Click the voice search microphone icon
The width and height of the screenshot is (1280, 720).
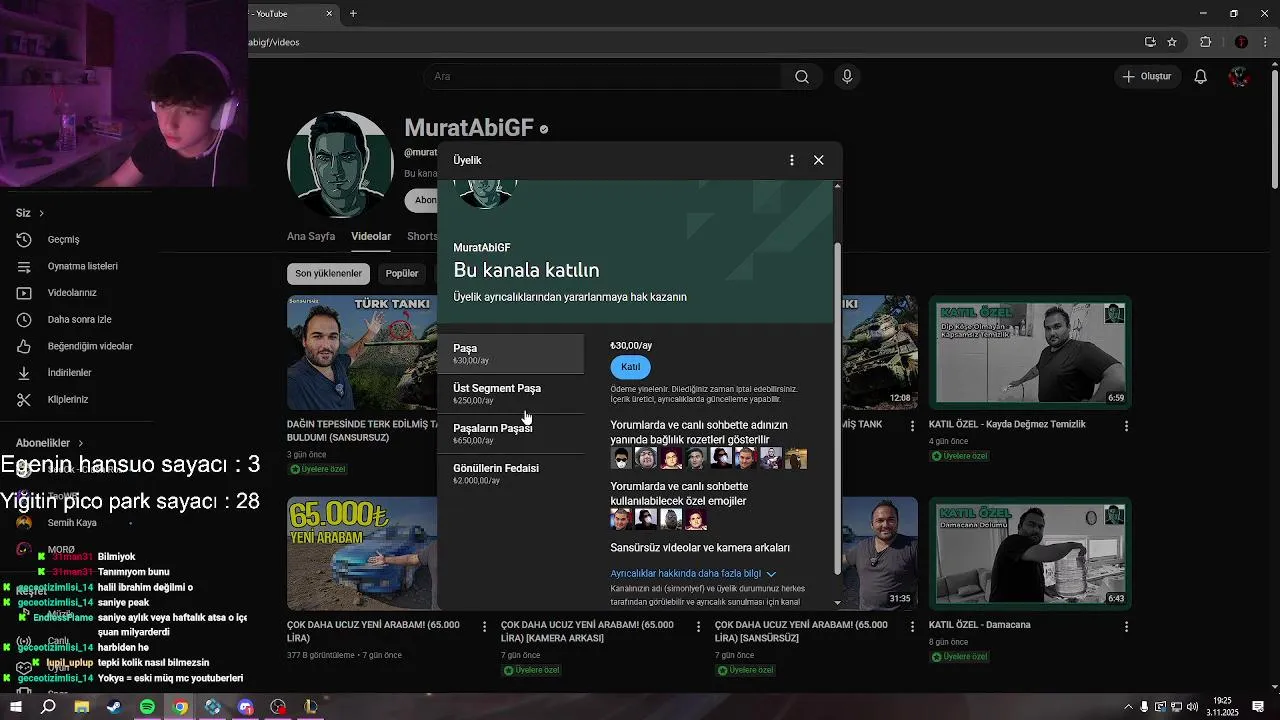(847, 77)
